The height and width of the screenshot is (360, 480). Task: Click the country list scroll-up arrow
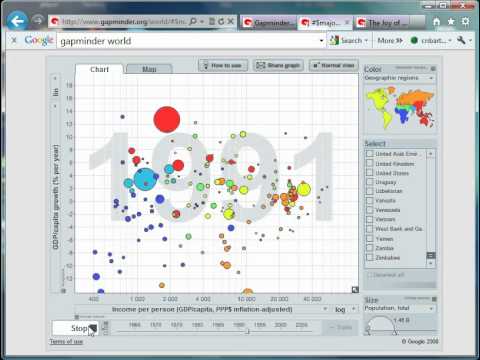pos(430,153)
